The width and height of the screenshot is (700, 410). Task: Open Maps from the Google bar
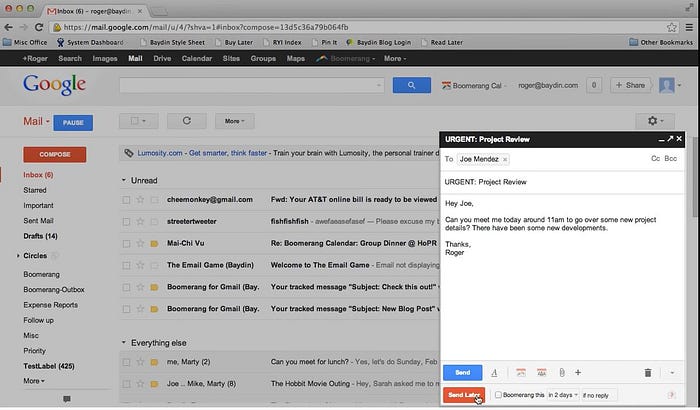[x=296, y=59]
